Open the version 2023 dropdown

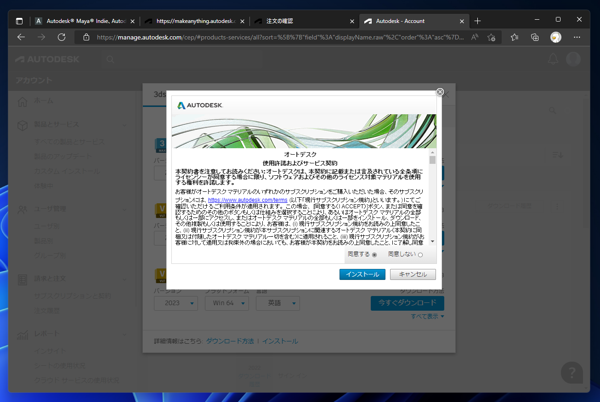coord(176,303)
